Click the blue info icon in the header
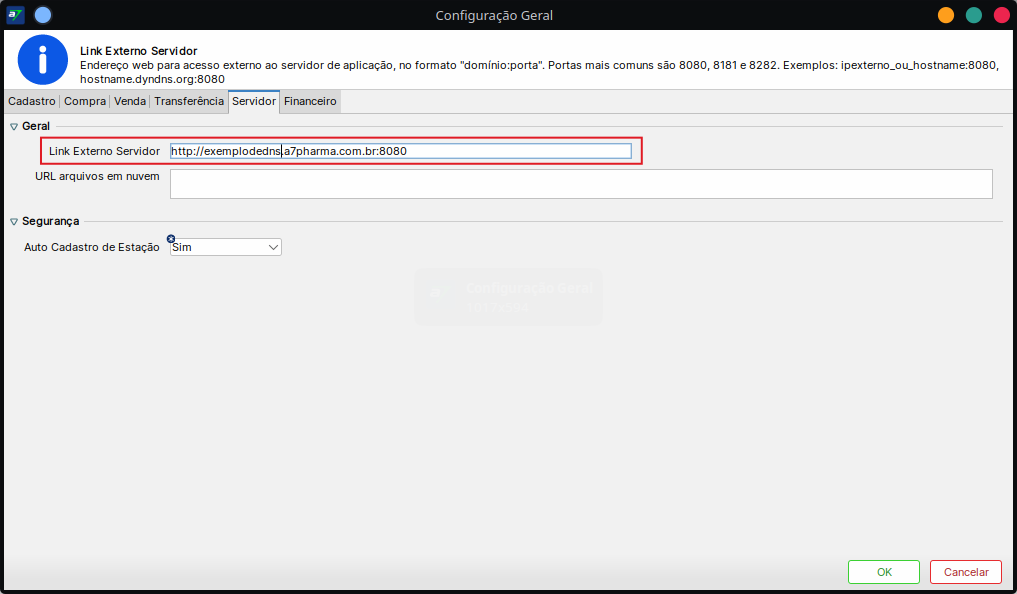1017x594 pixels. (x=41, y=60)
